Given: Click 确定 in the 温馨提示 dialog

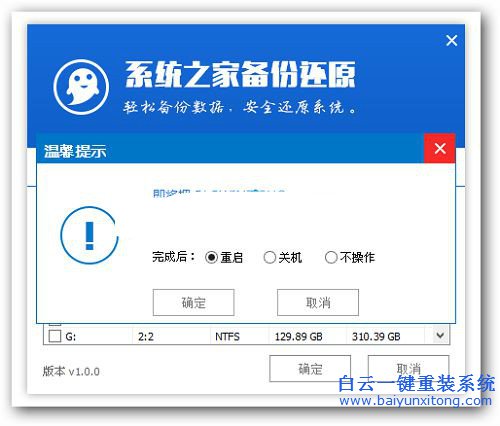Looking at the screenshot, I should click(193, 302).
